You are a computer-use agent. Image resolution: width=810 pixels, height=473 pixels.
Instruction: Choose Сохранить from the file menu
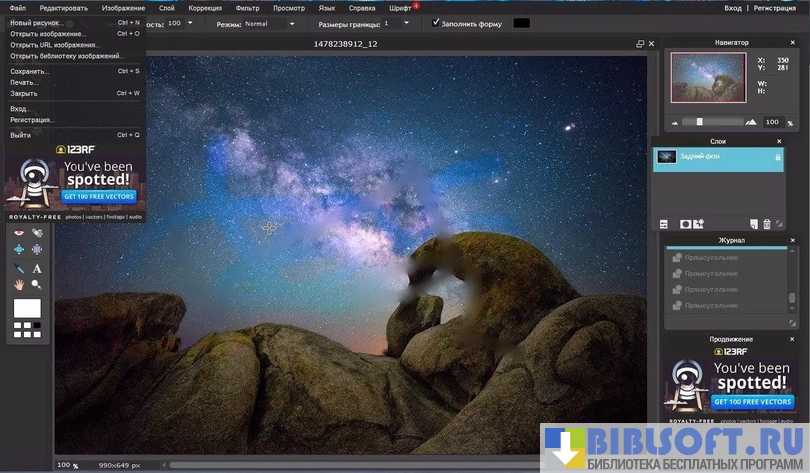point(30,71)
